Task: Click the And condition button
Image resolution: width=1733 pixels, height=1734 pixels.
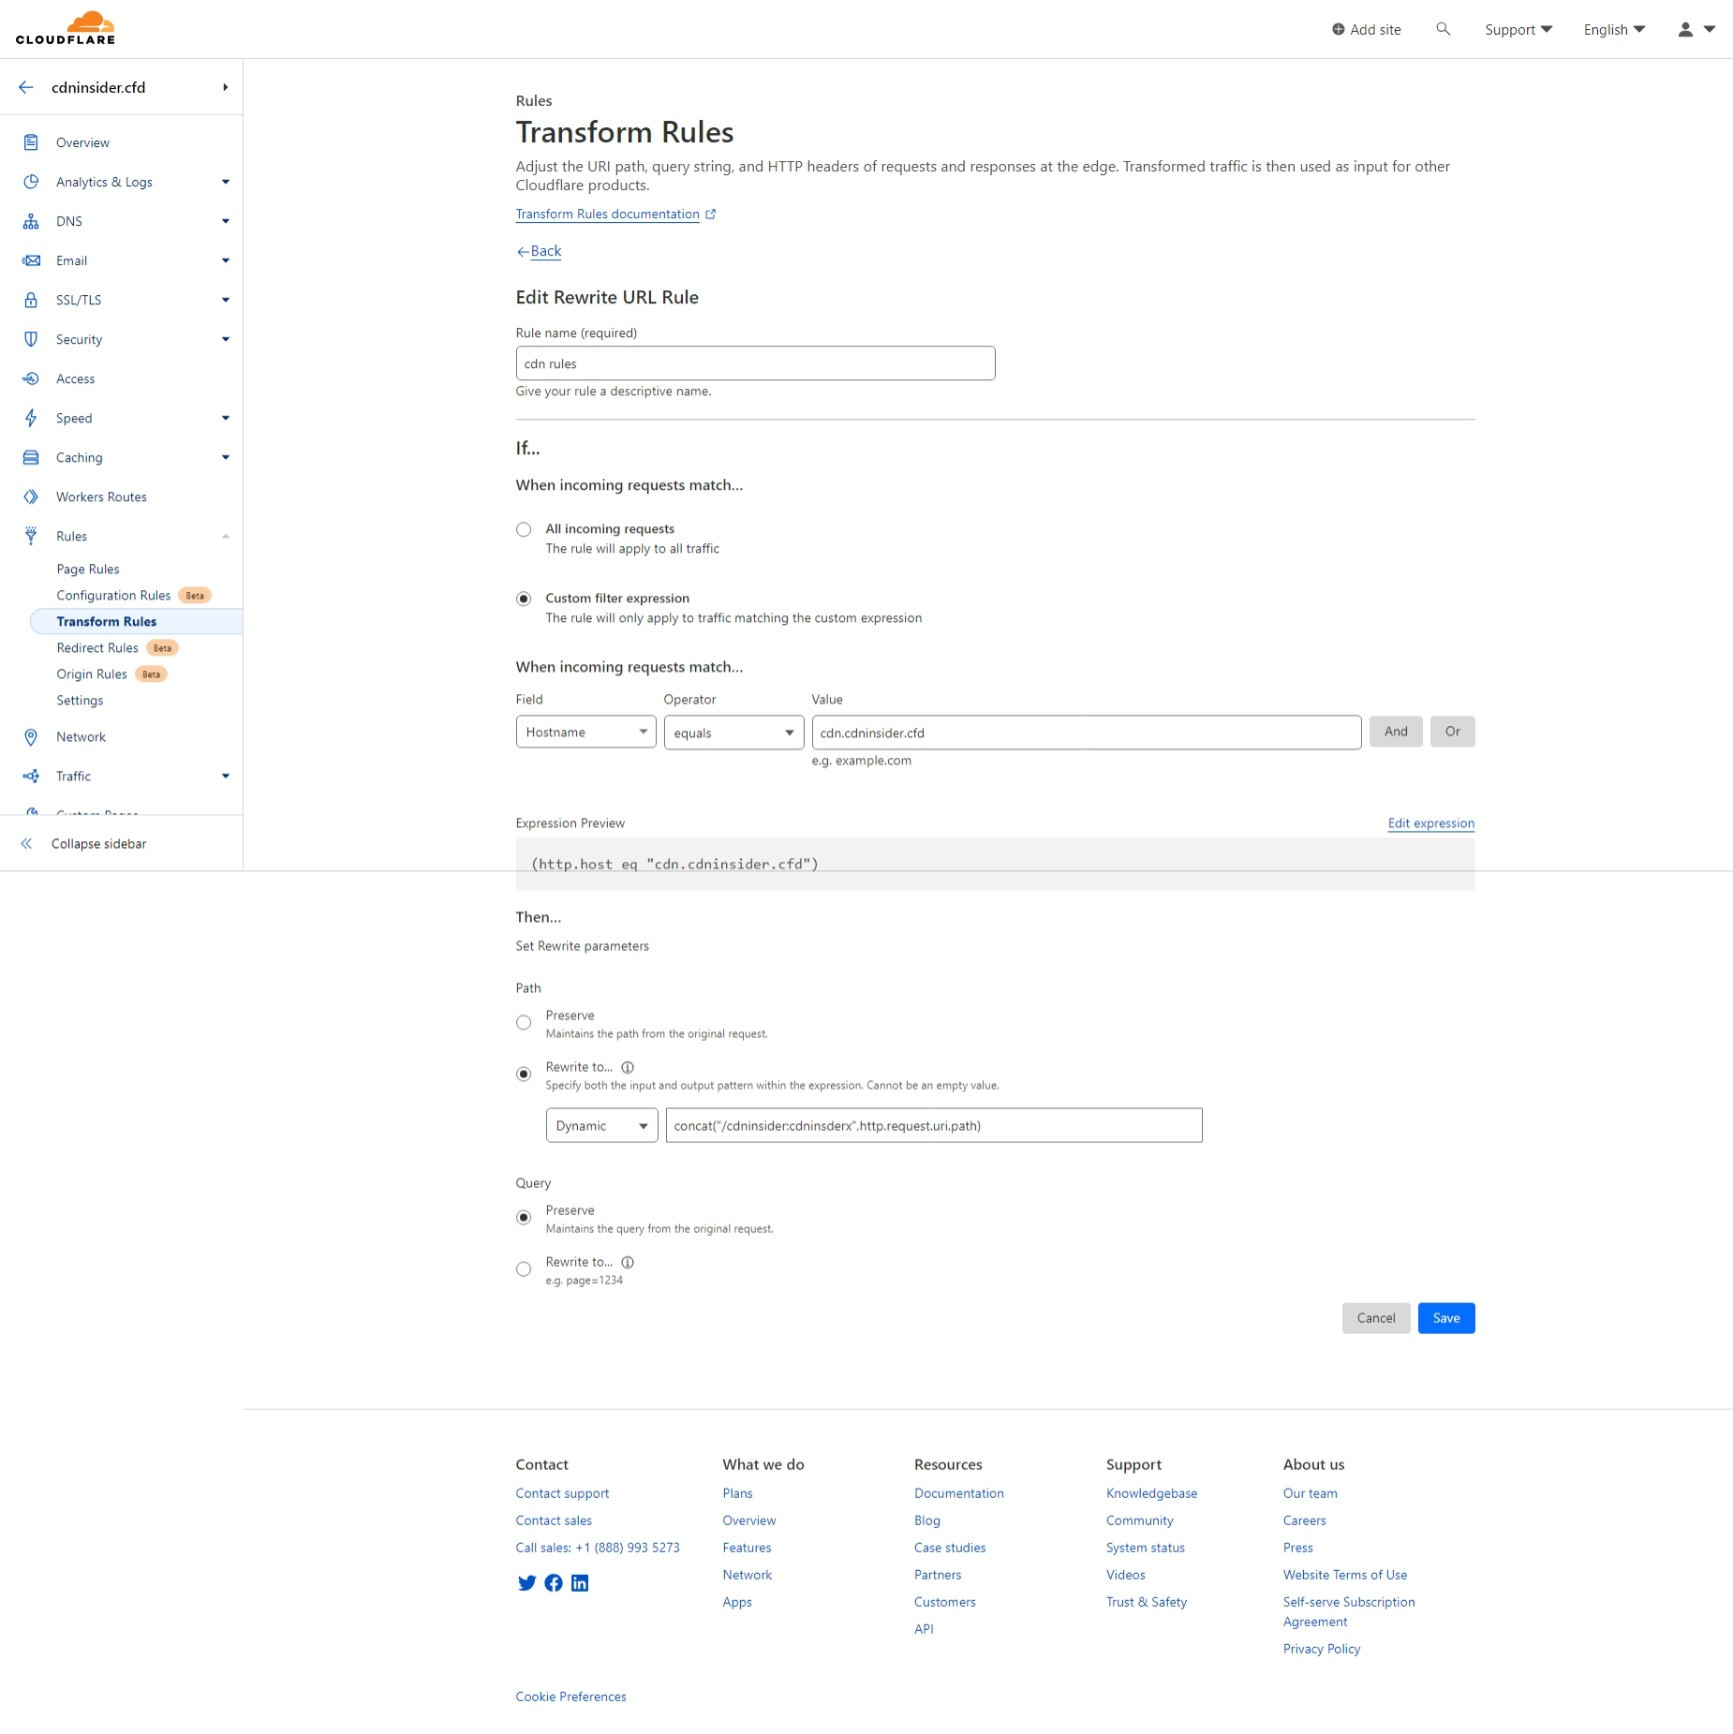Action: (1396, 731)
